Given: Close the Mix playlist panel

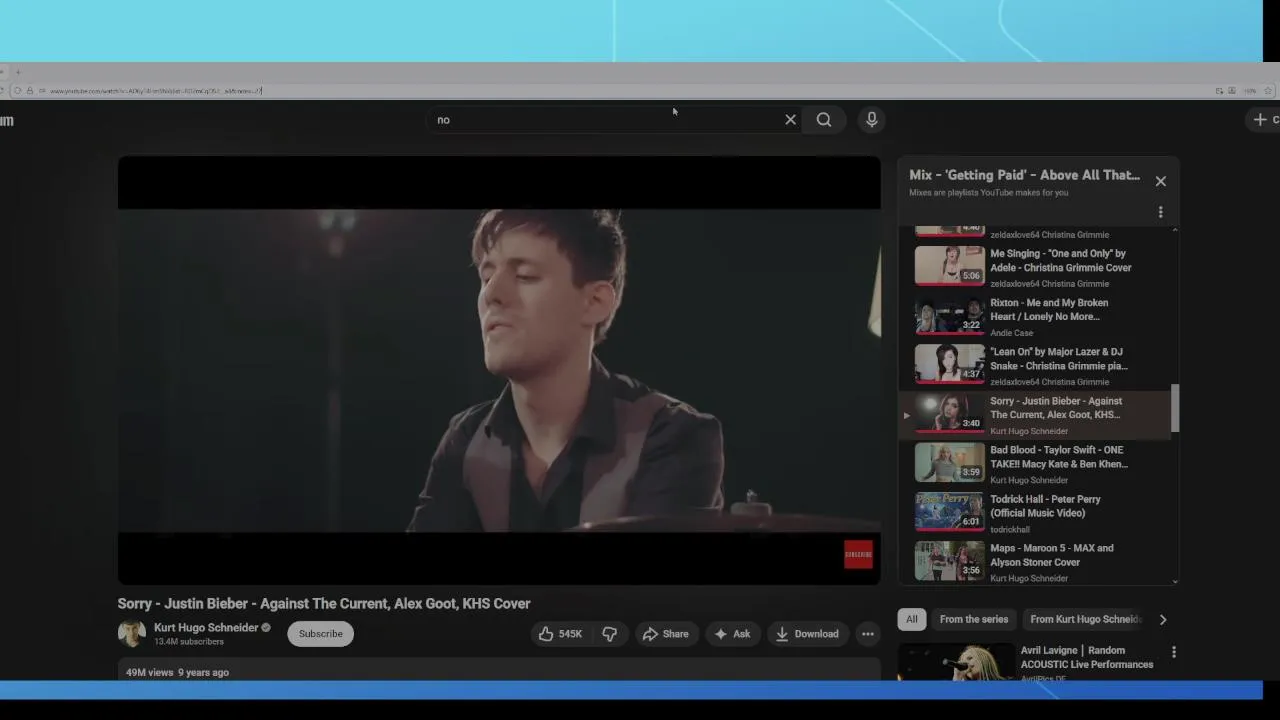Looking at the screenshot, I should tap(1161, 181).
